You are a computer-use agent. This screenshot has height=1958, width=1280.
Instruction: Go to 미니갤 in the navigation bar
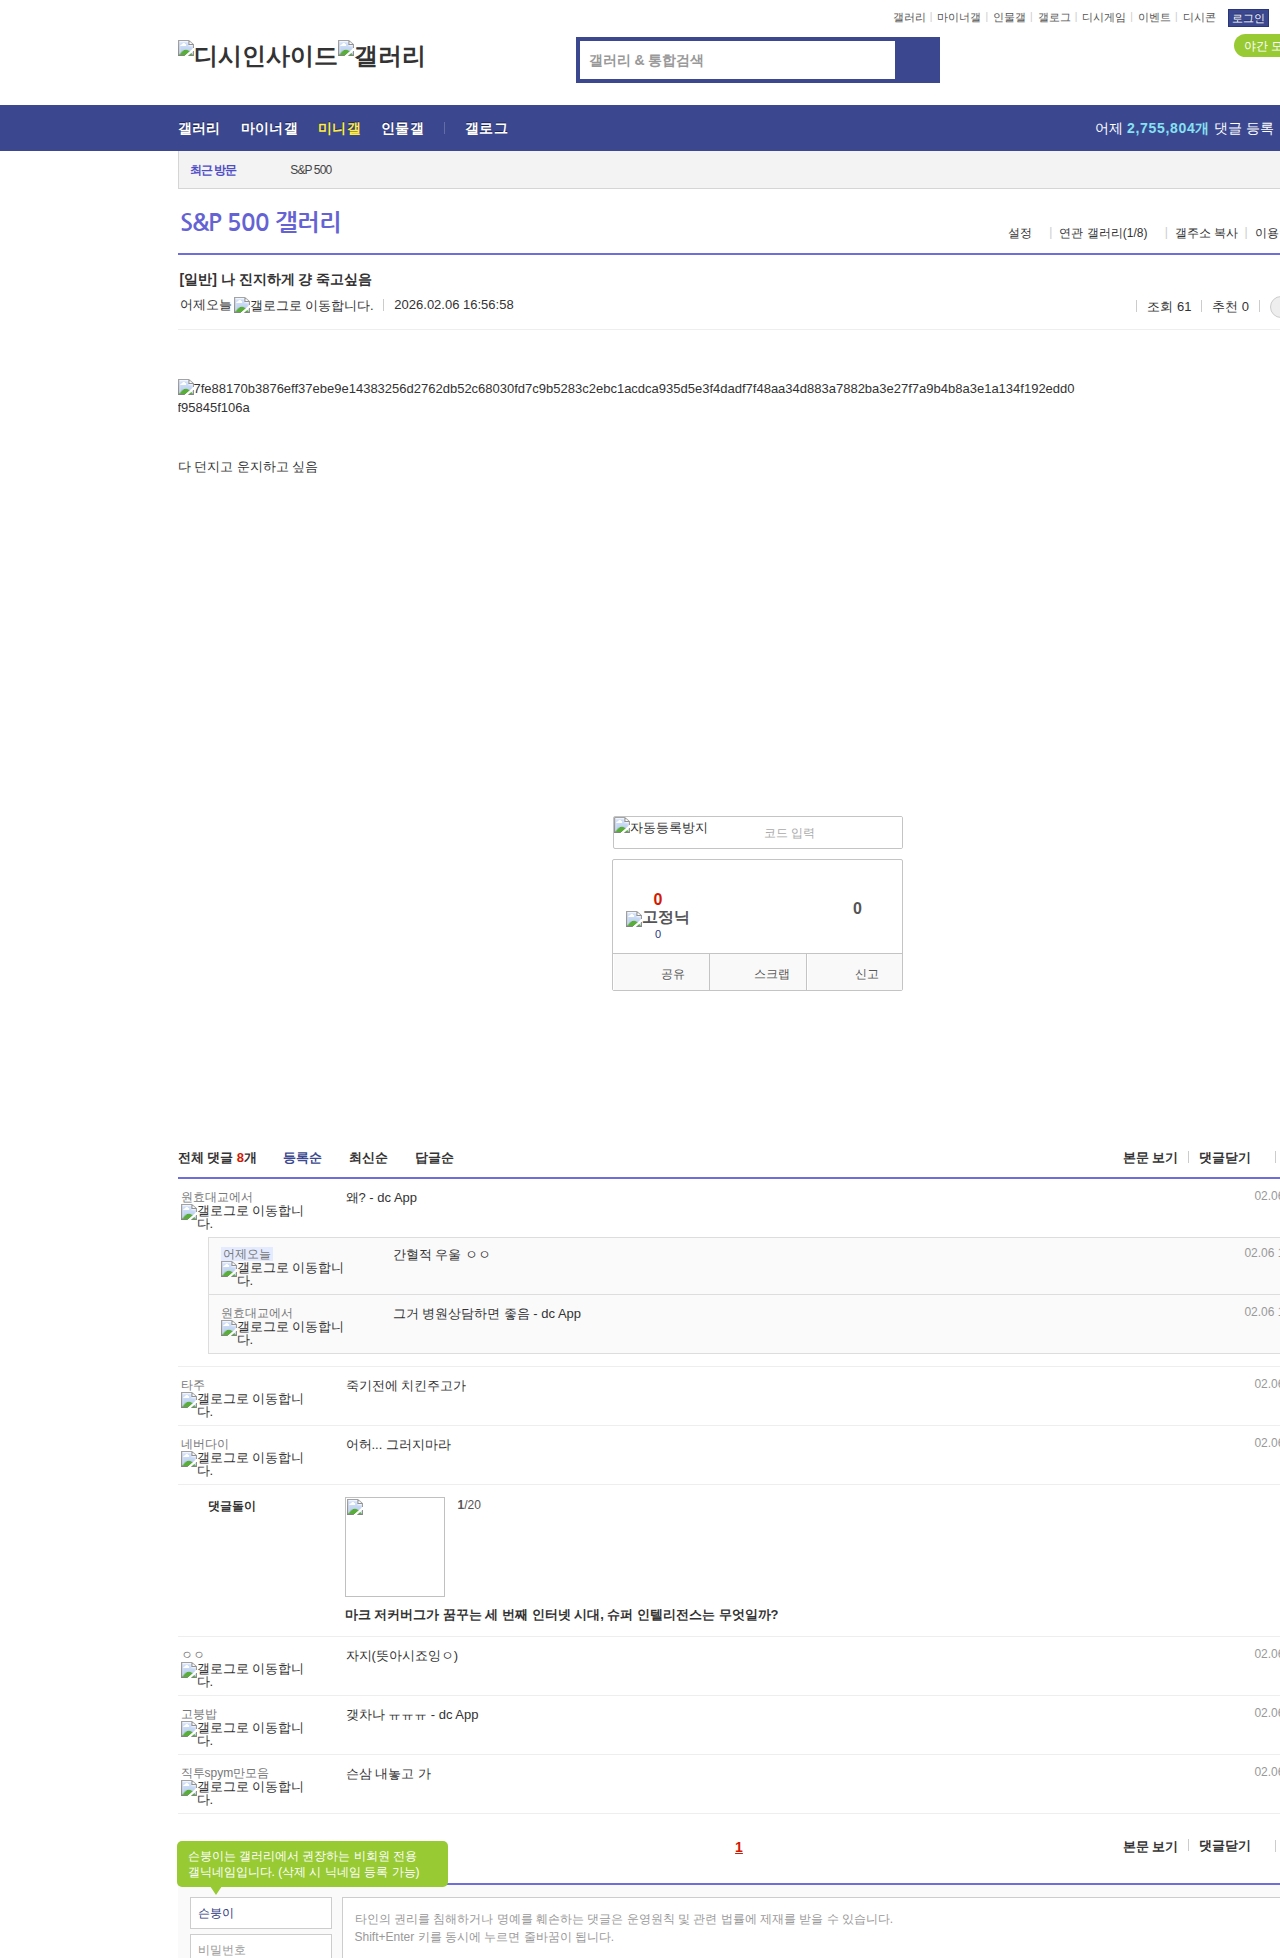339,129
